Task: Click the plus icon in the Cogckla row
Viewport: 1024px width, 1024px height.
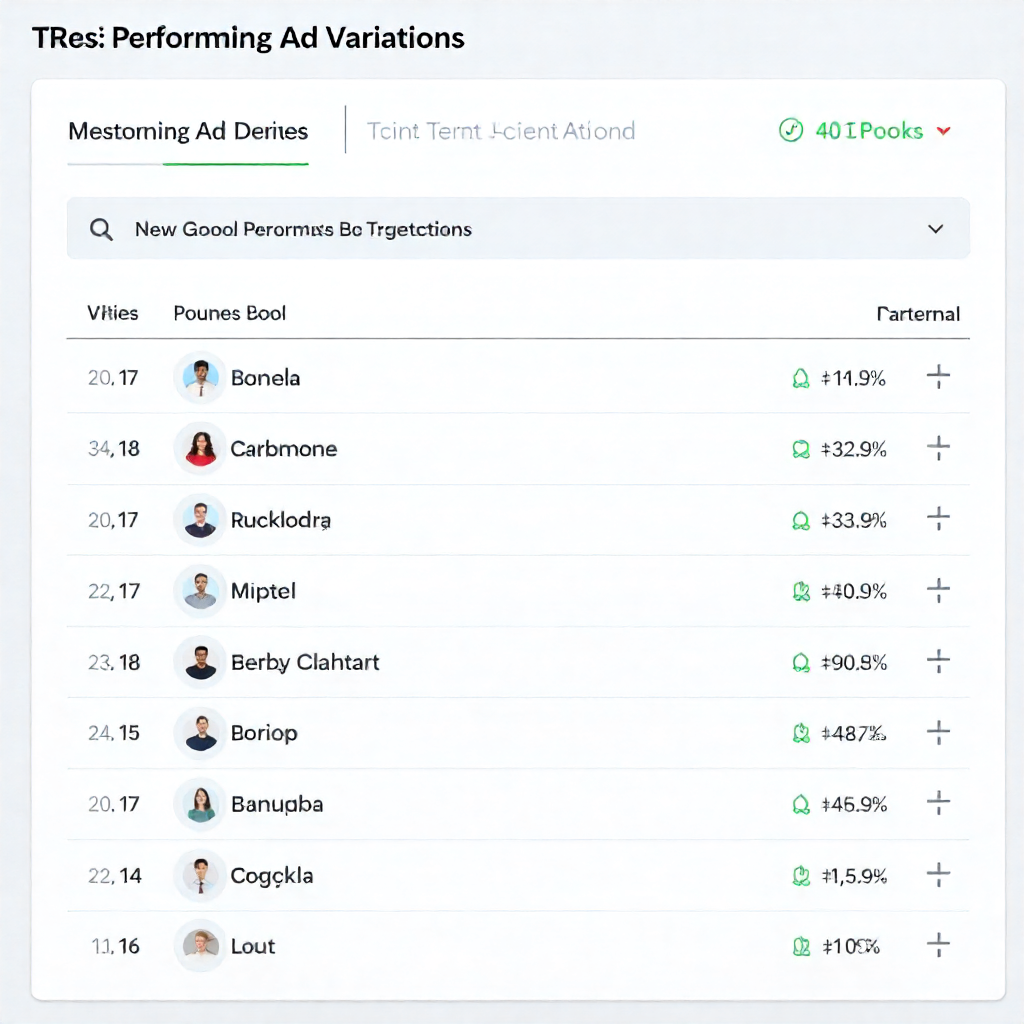Action: pos(938,874)
